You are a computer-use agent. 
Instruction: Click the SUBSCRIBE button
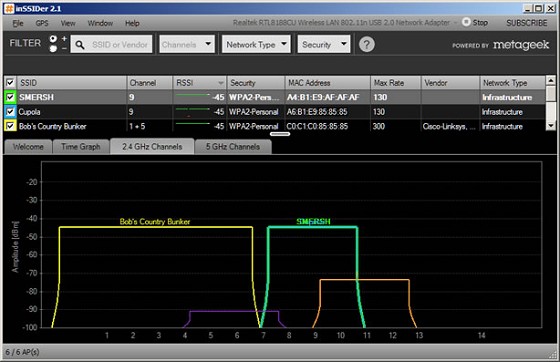point(527,23)
